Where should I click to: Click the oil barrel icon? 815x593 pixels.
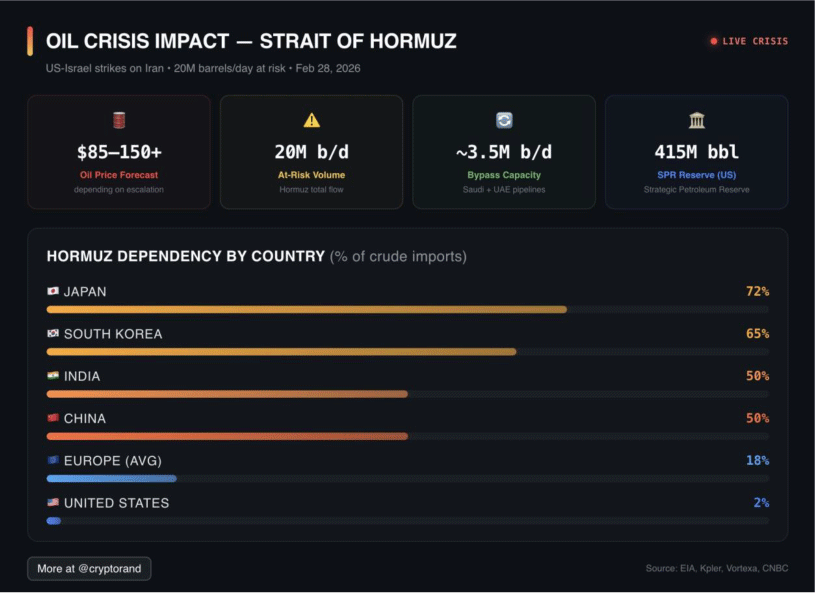pos(119,120)
